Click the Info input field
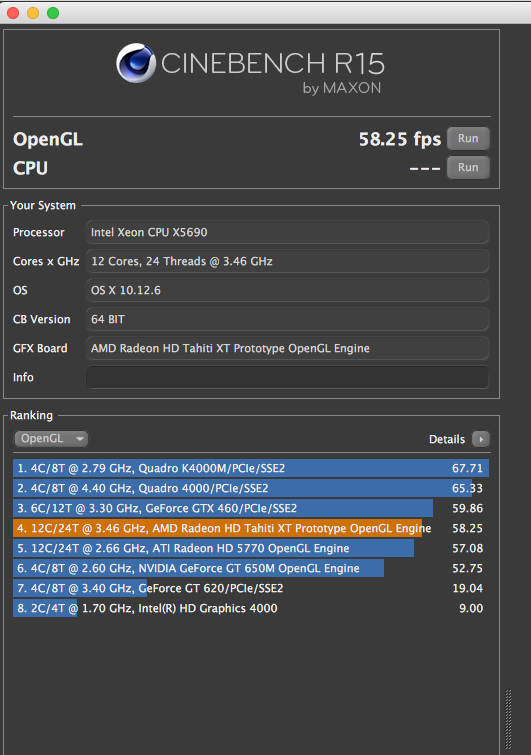Screen dimensions: 531x755 click(x=287, y=377)
